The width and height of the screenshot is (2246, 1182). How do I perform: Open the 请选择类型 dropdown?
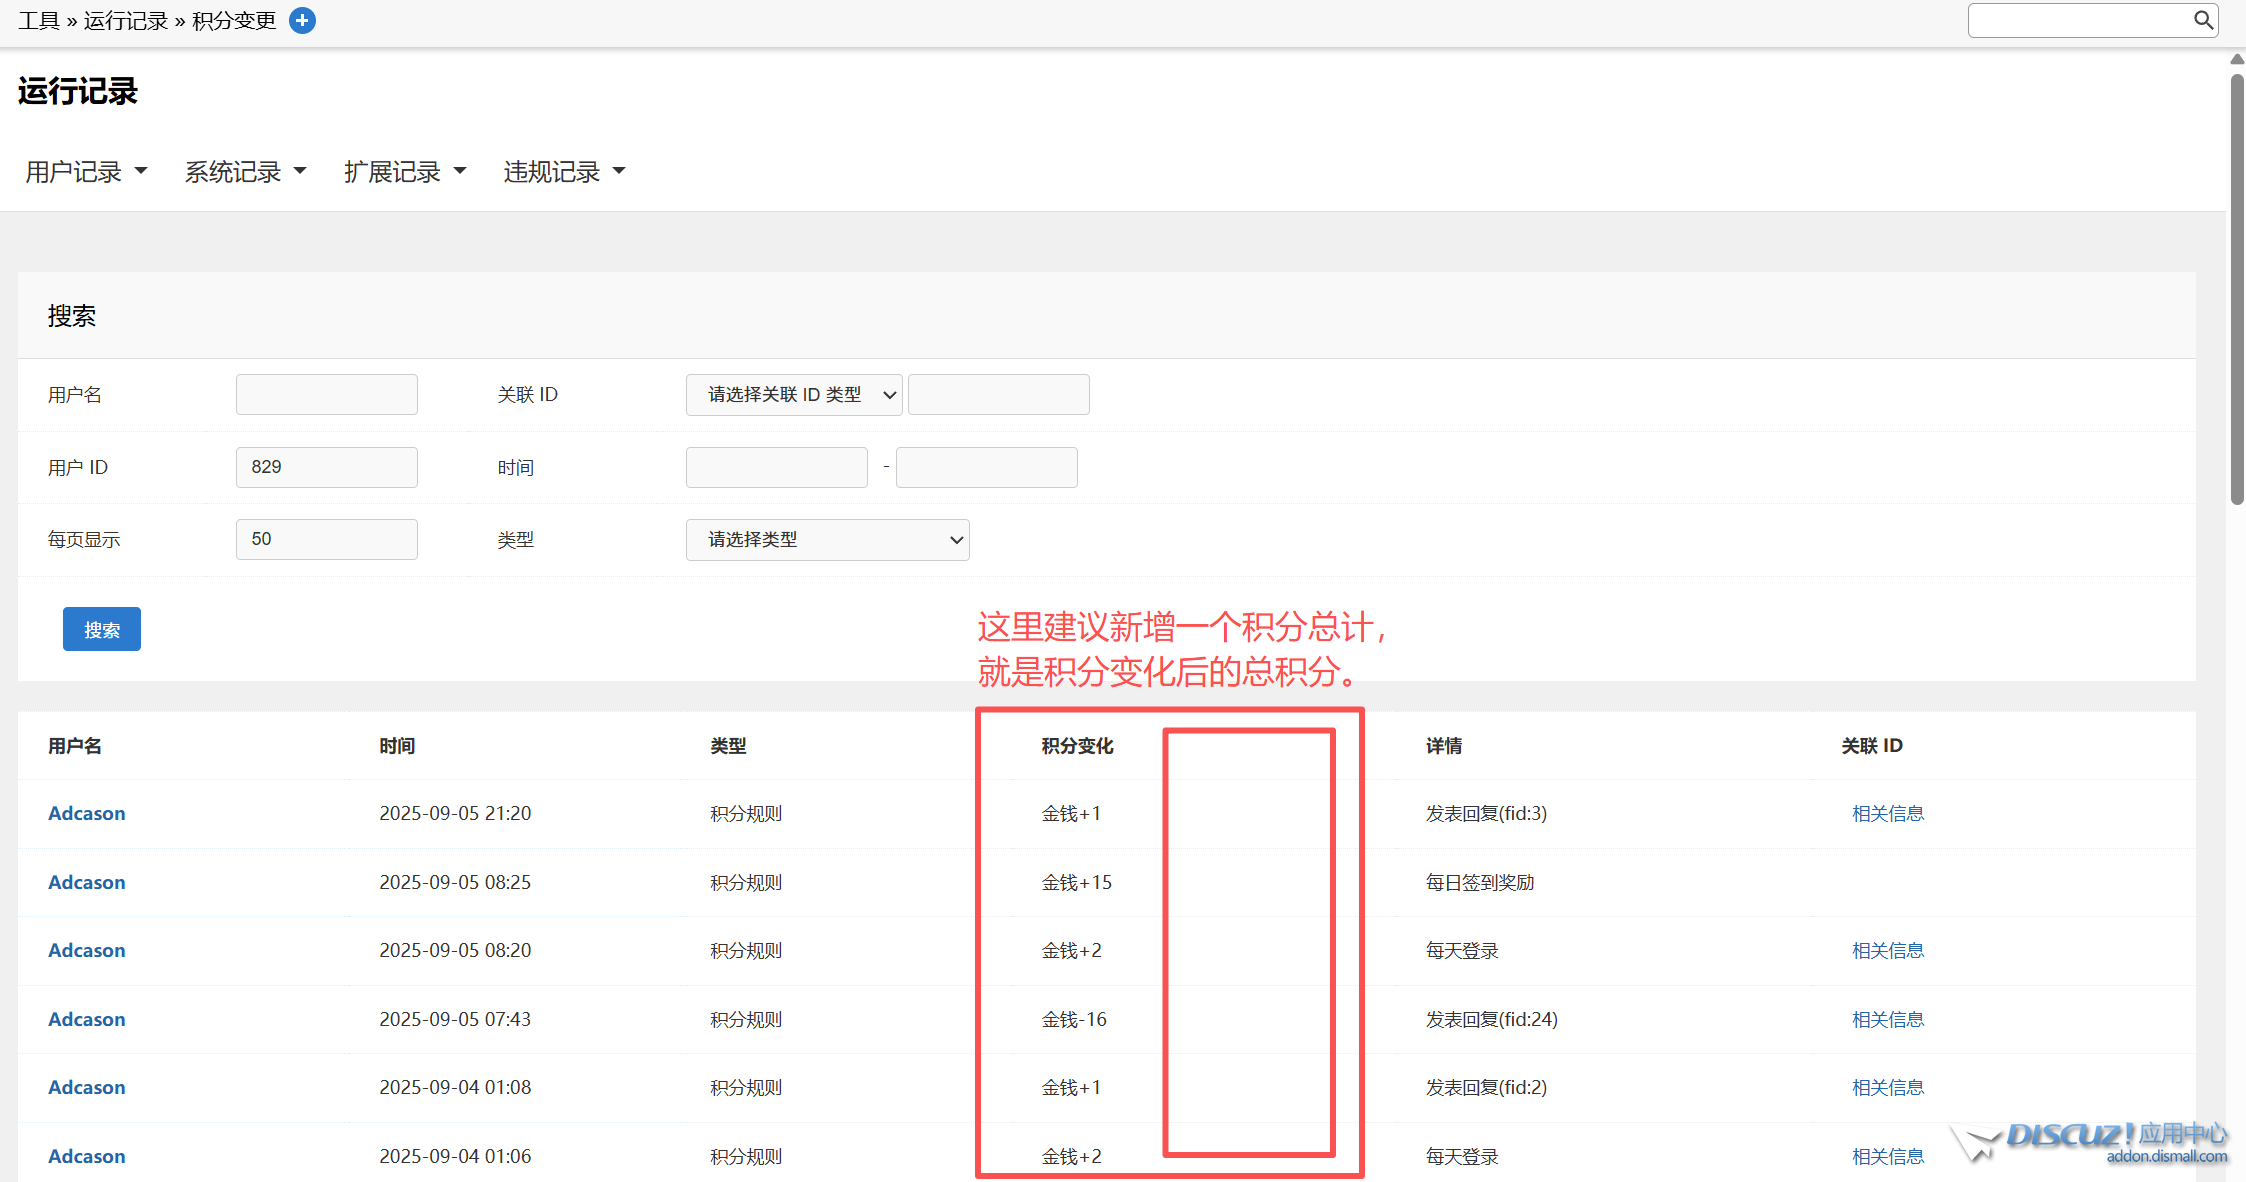(827, 540)
